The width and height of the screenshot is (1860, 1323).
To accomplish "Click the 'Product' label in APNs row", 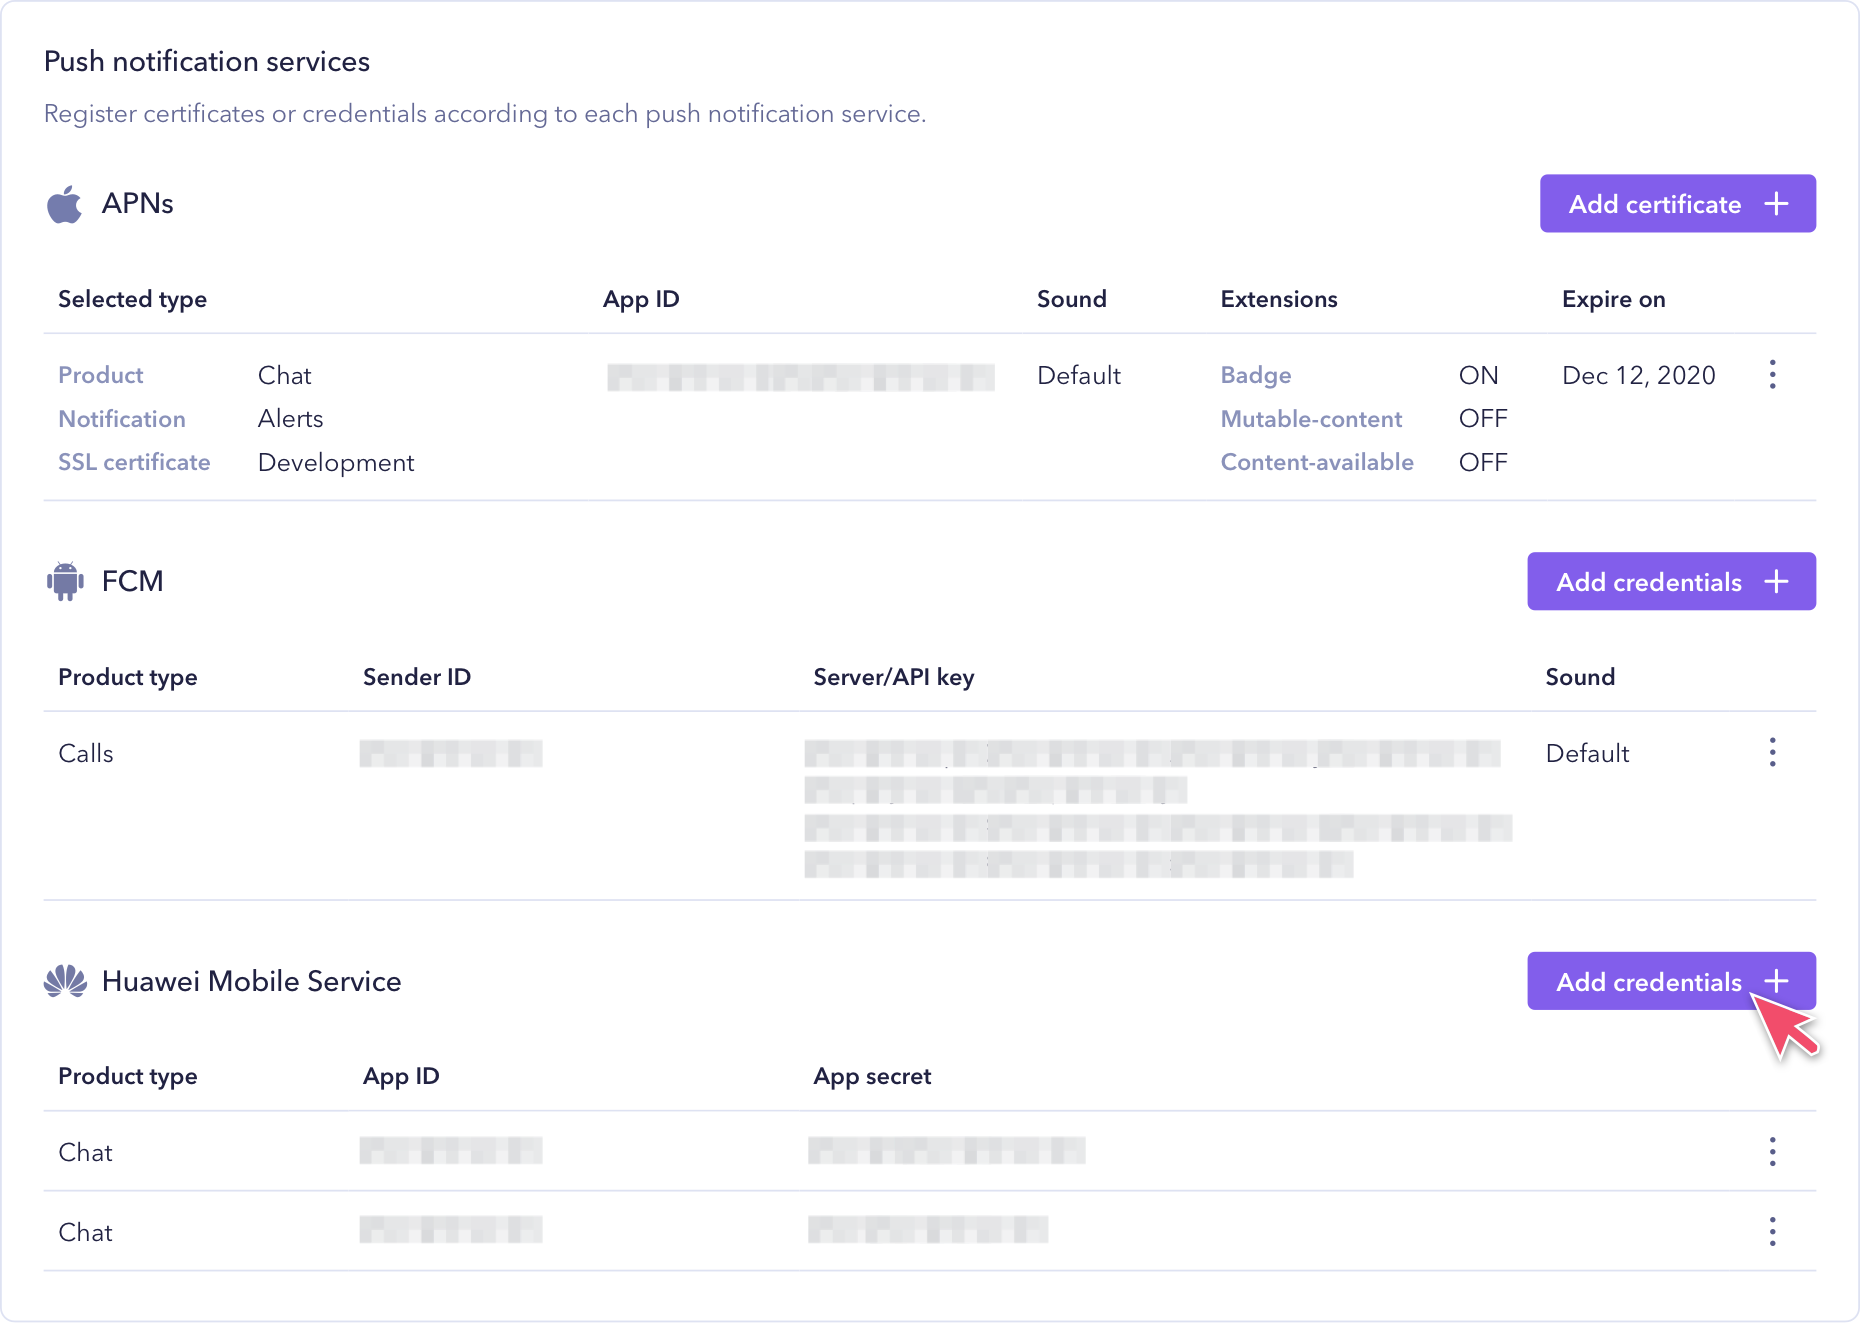I will point(101,375).
